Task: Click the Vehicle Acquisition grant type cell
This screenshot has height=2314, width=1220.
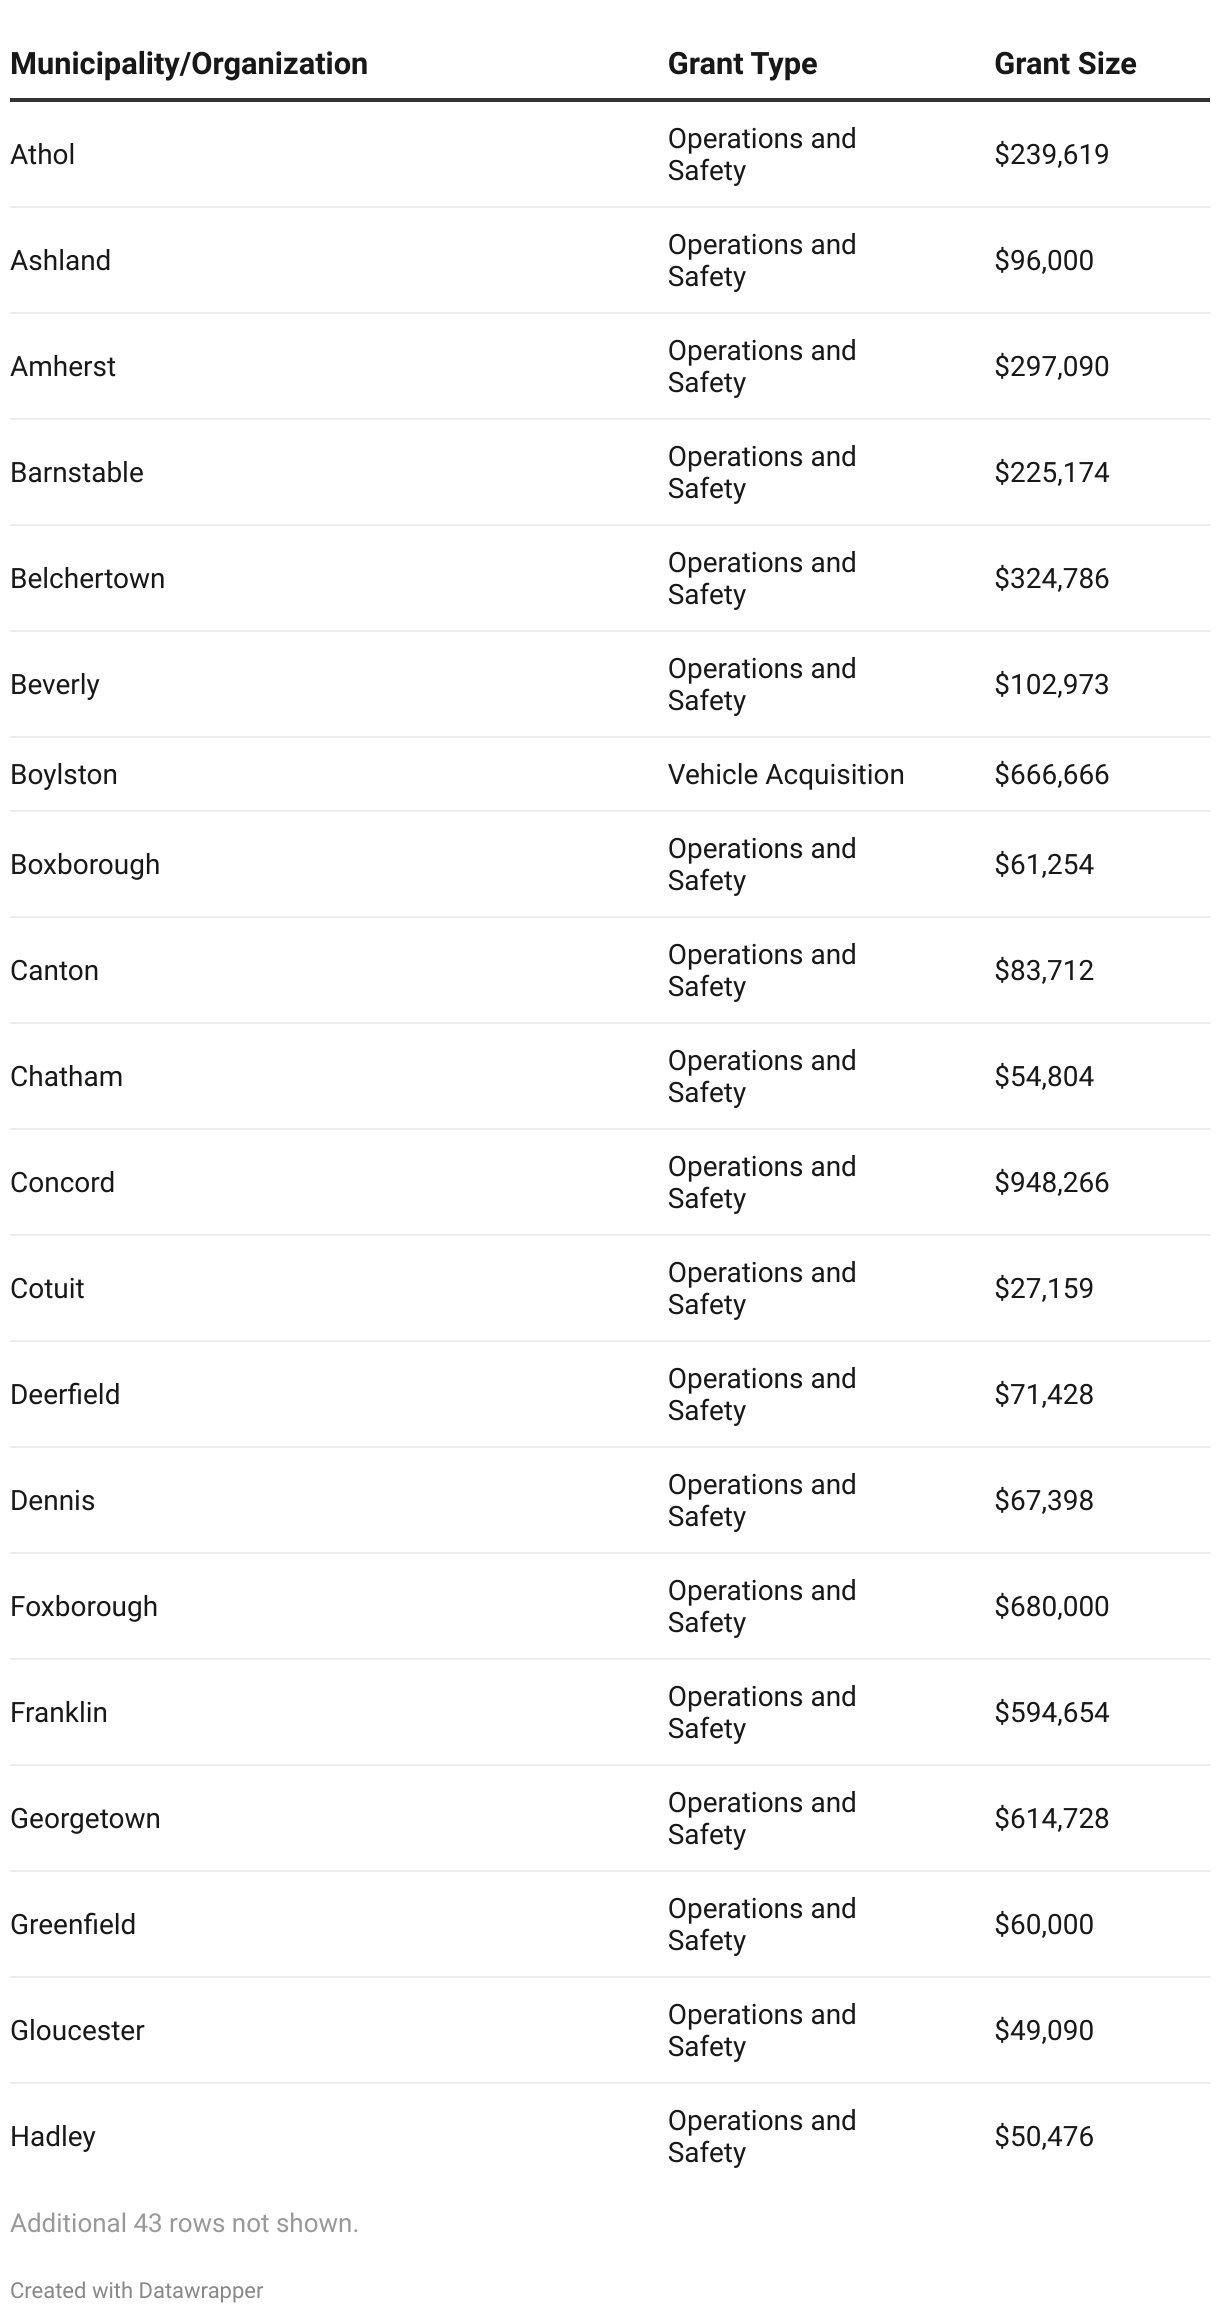Action: 785,774
